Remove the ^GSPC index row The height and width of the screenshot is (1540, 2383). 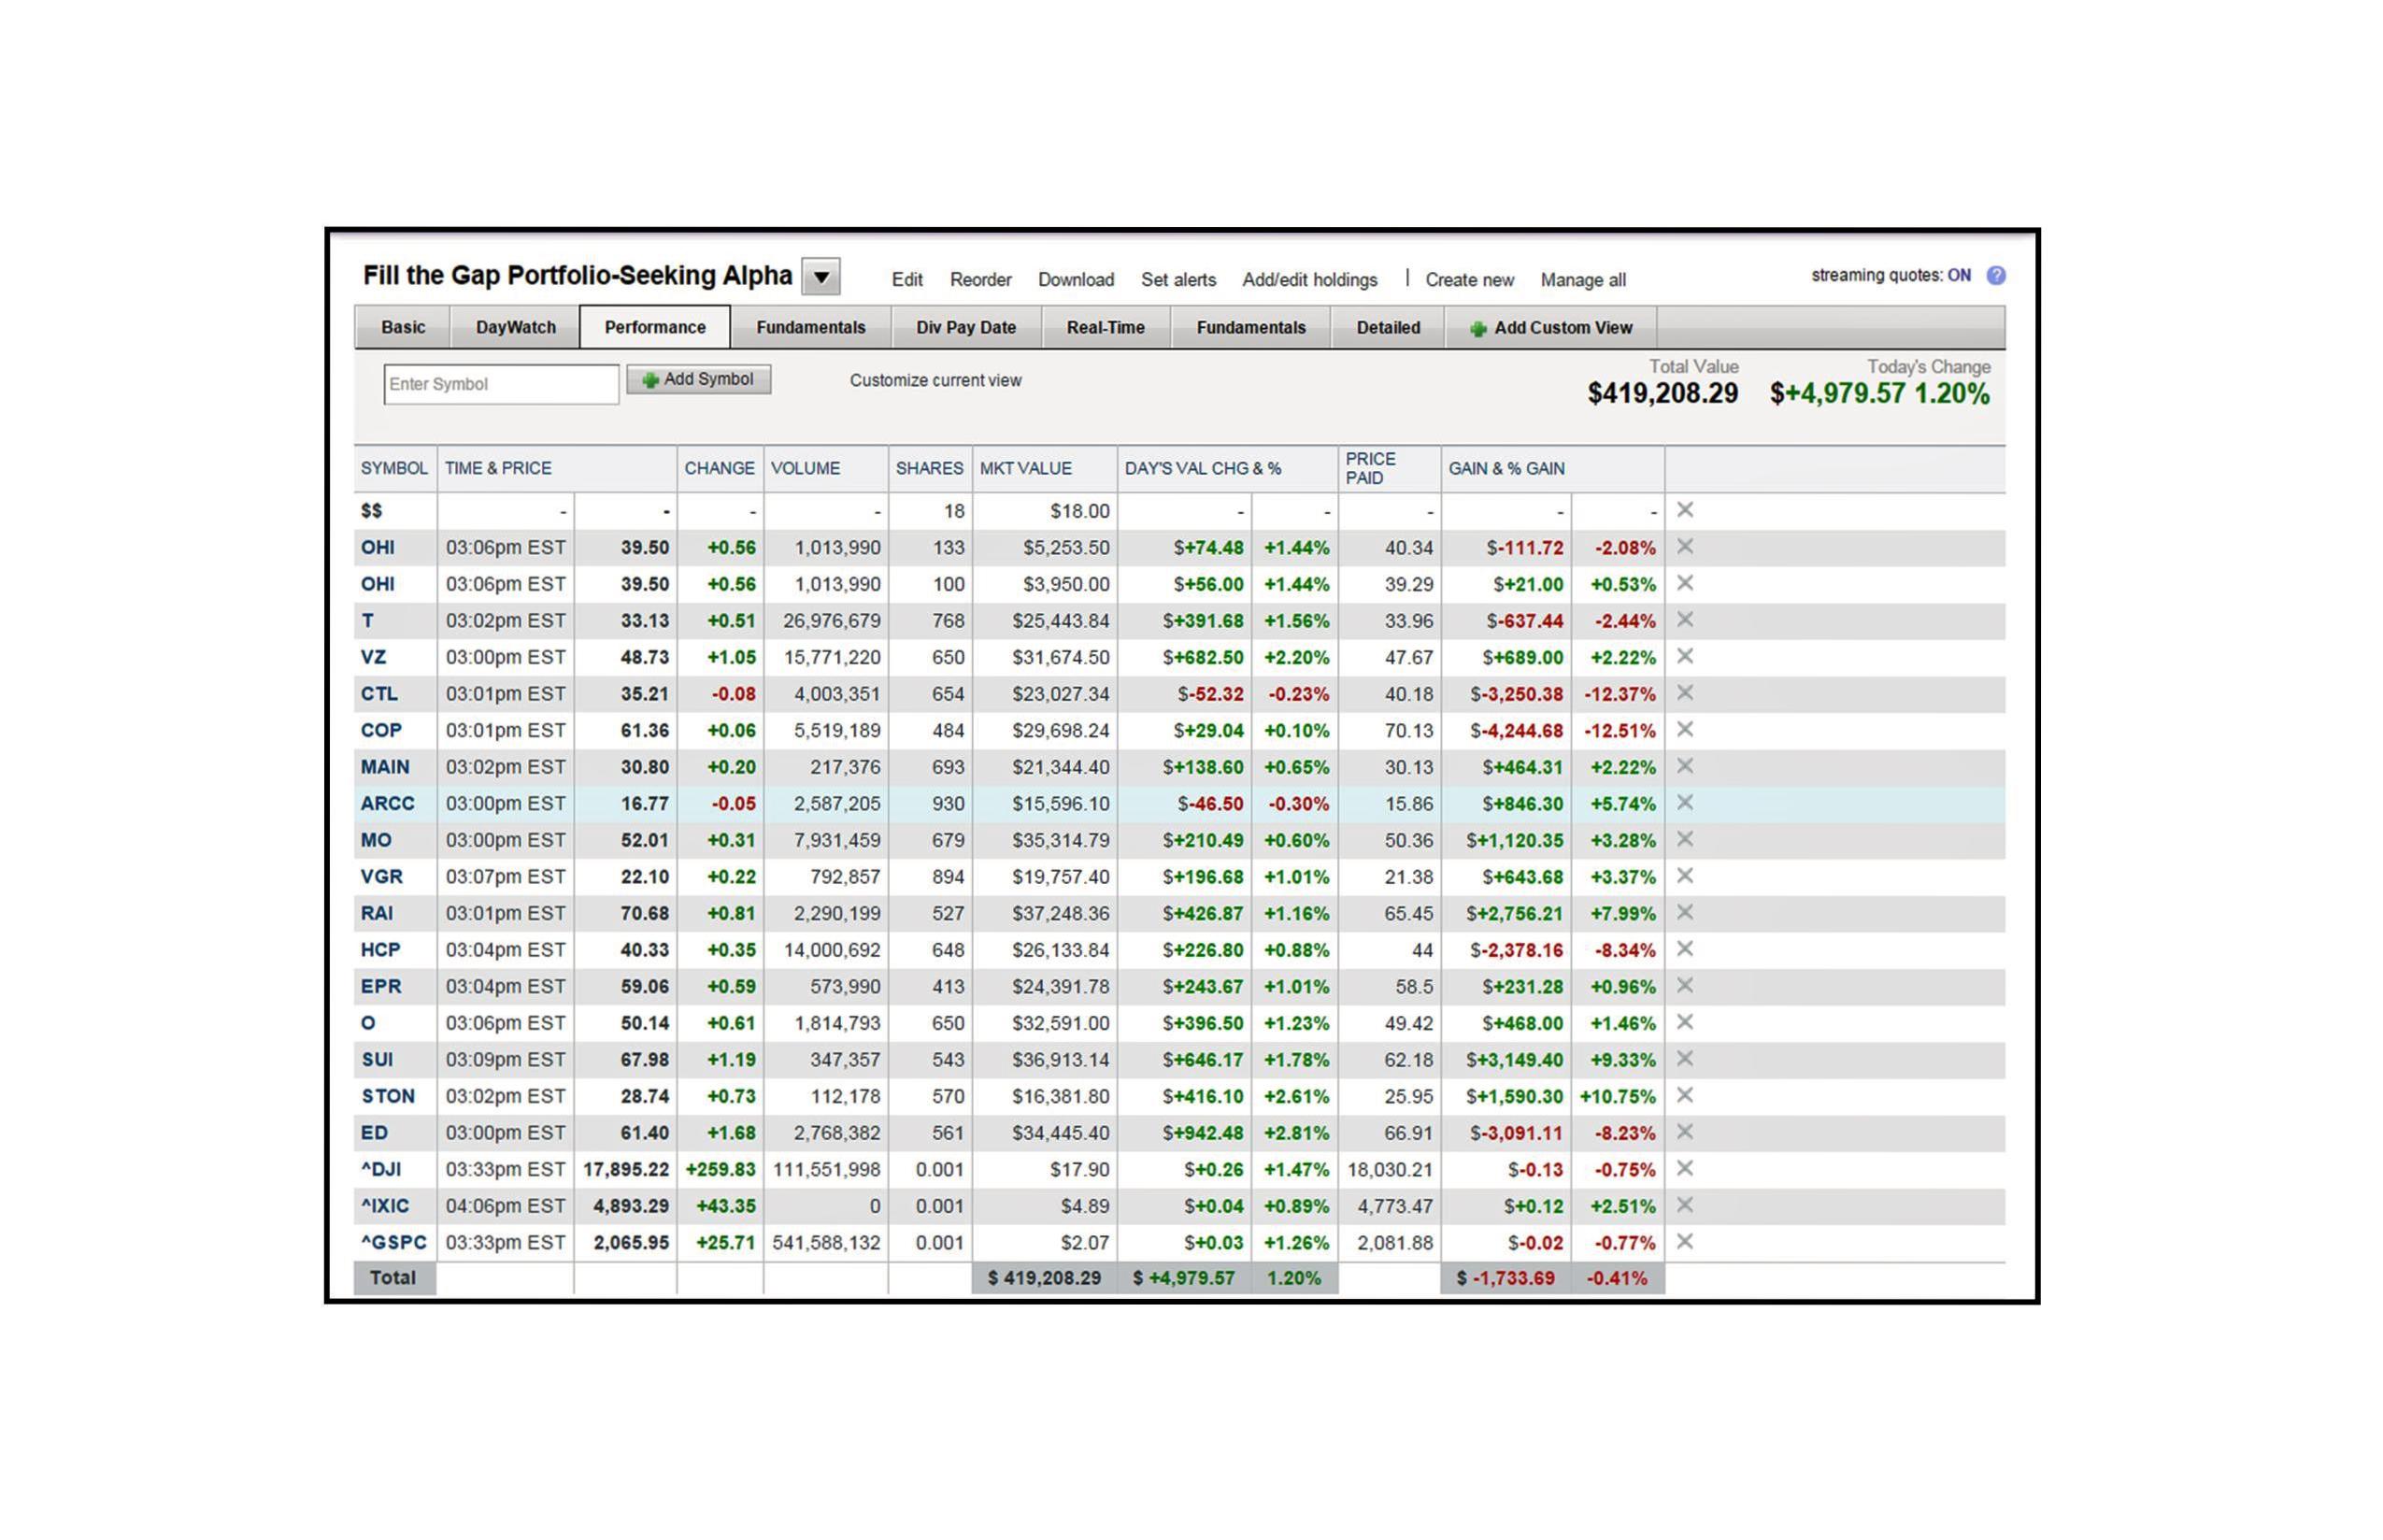(x=1684, y=1242)
